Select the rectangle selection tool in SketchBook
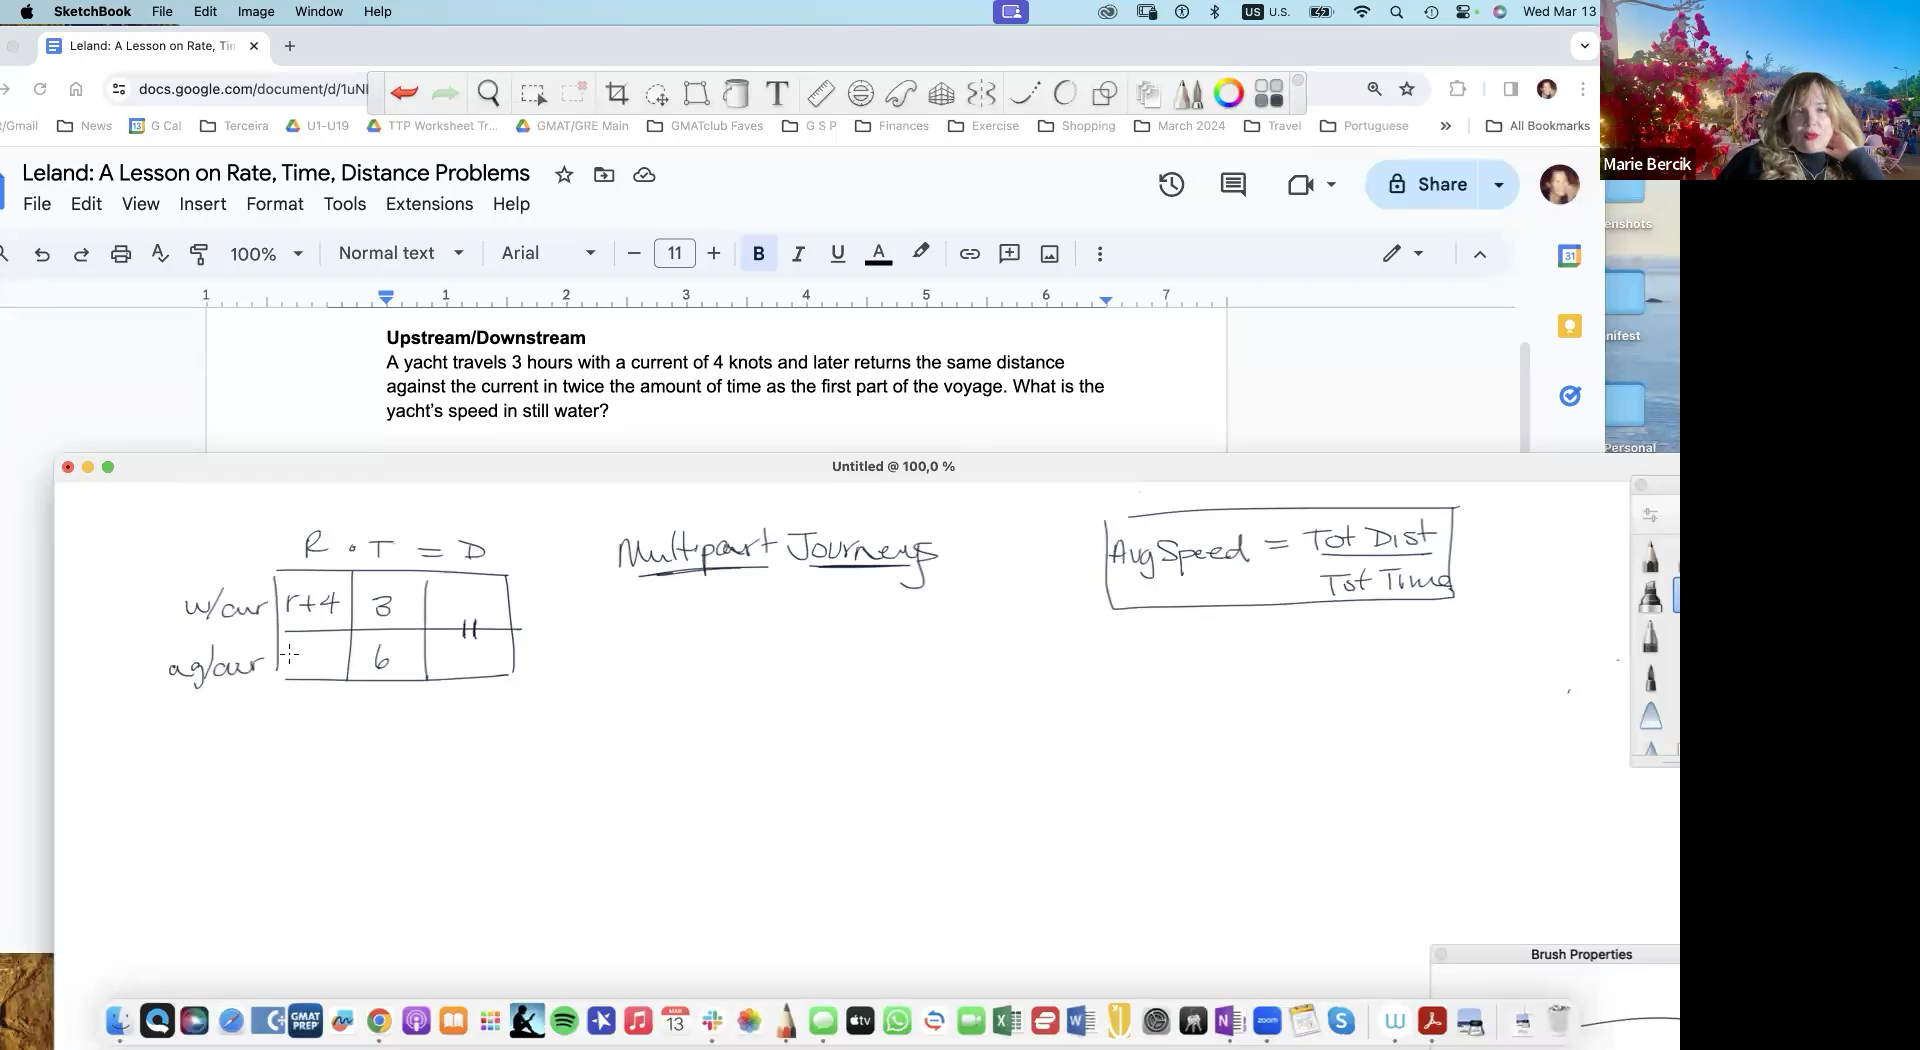 [x=533, y=94]
